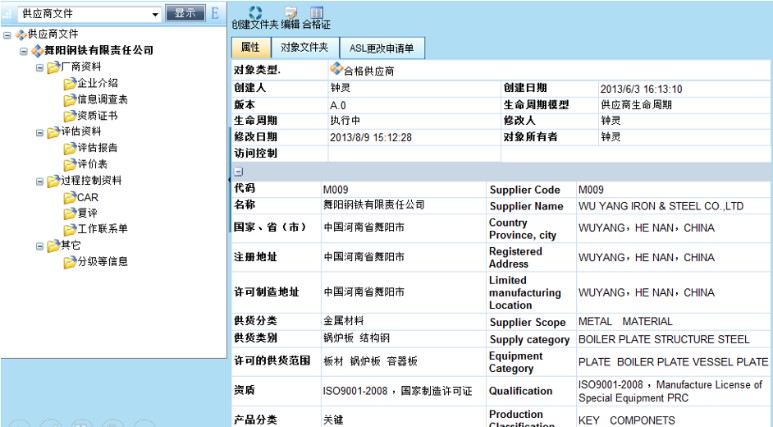The height and width of the screenshot is (427, 773).
Task: Select 舞阳钢铁有限责任公司 tree label
Action: 99,50
